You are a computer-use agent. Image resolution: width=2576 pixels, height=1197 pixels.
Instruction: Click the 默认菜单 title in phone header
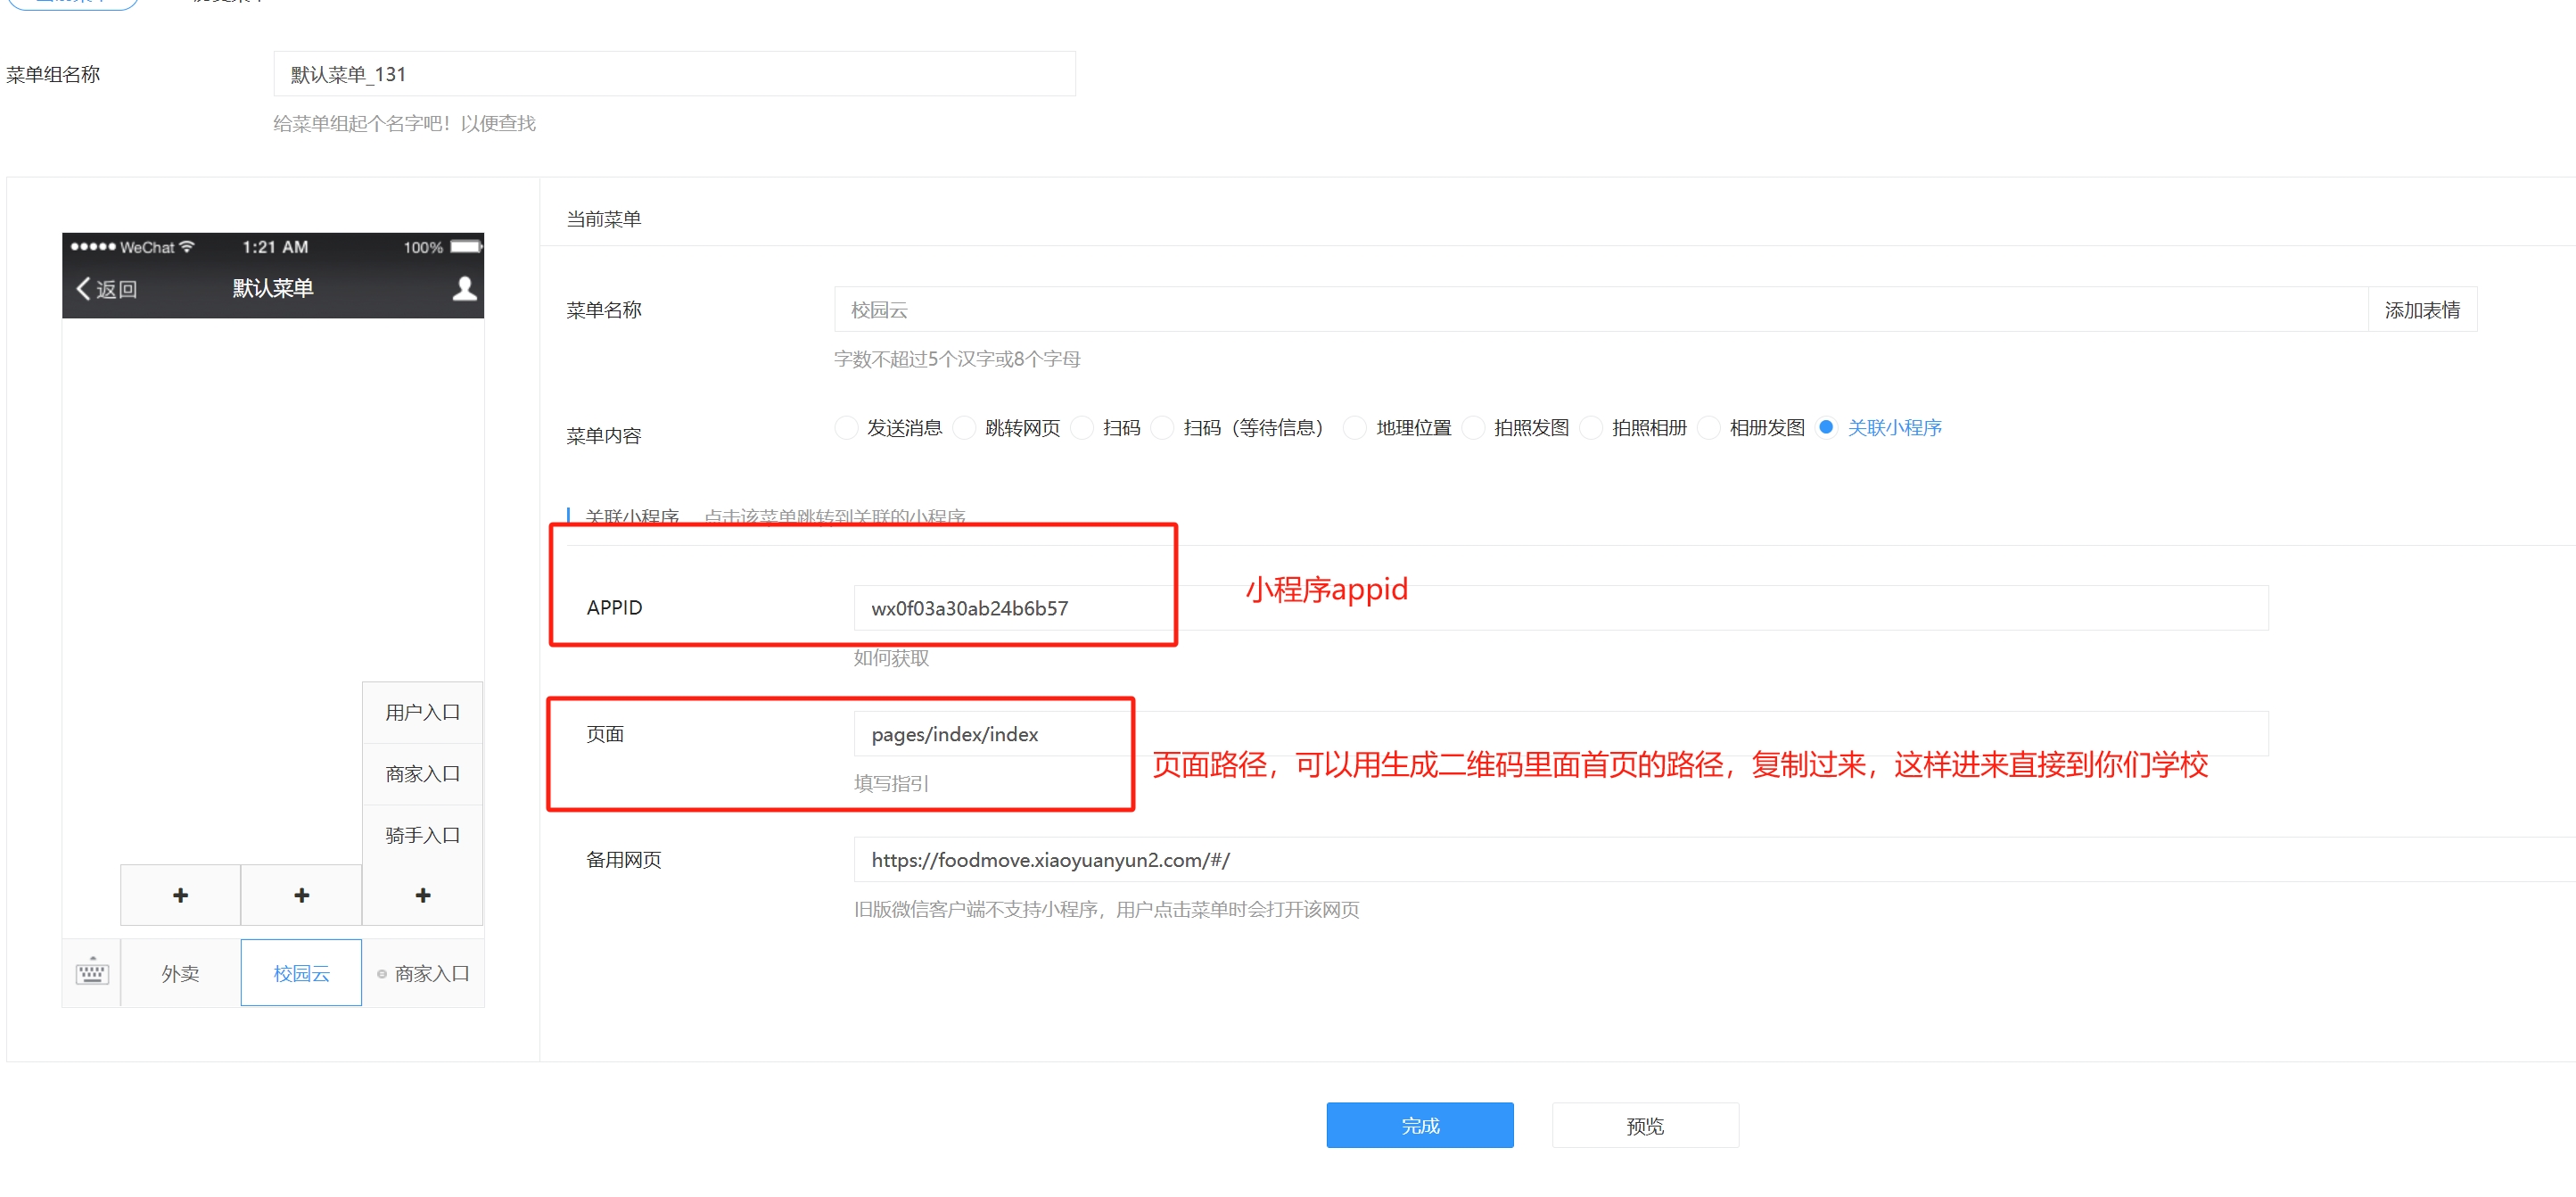[x=273, y=288]
